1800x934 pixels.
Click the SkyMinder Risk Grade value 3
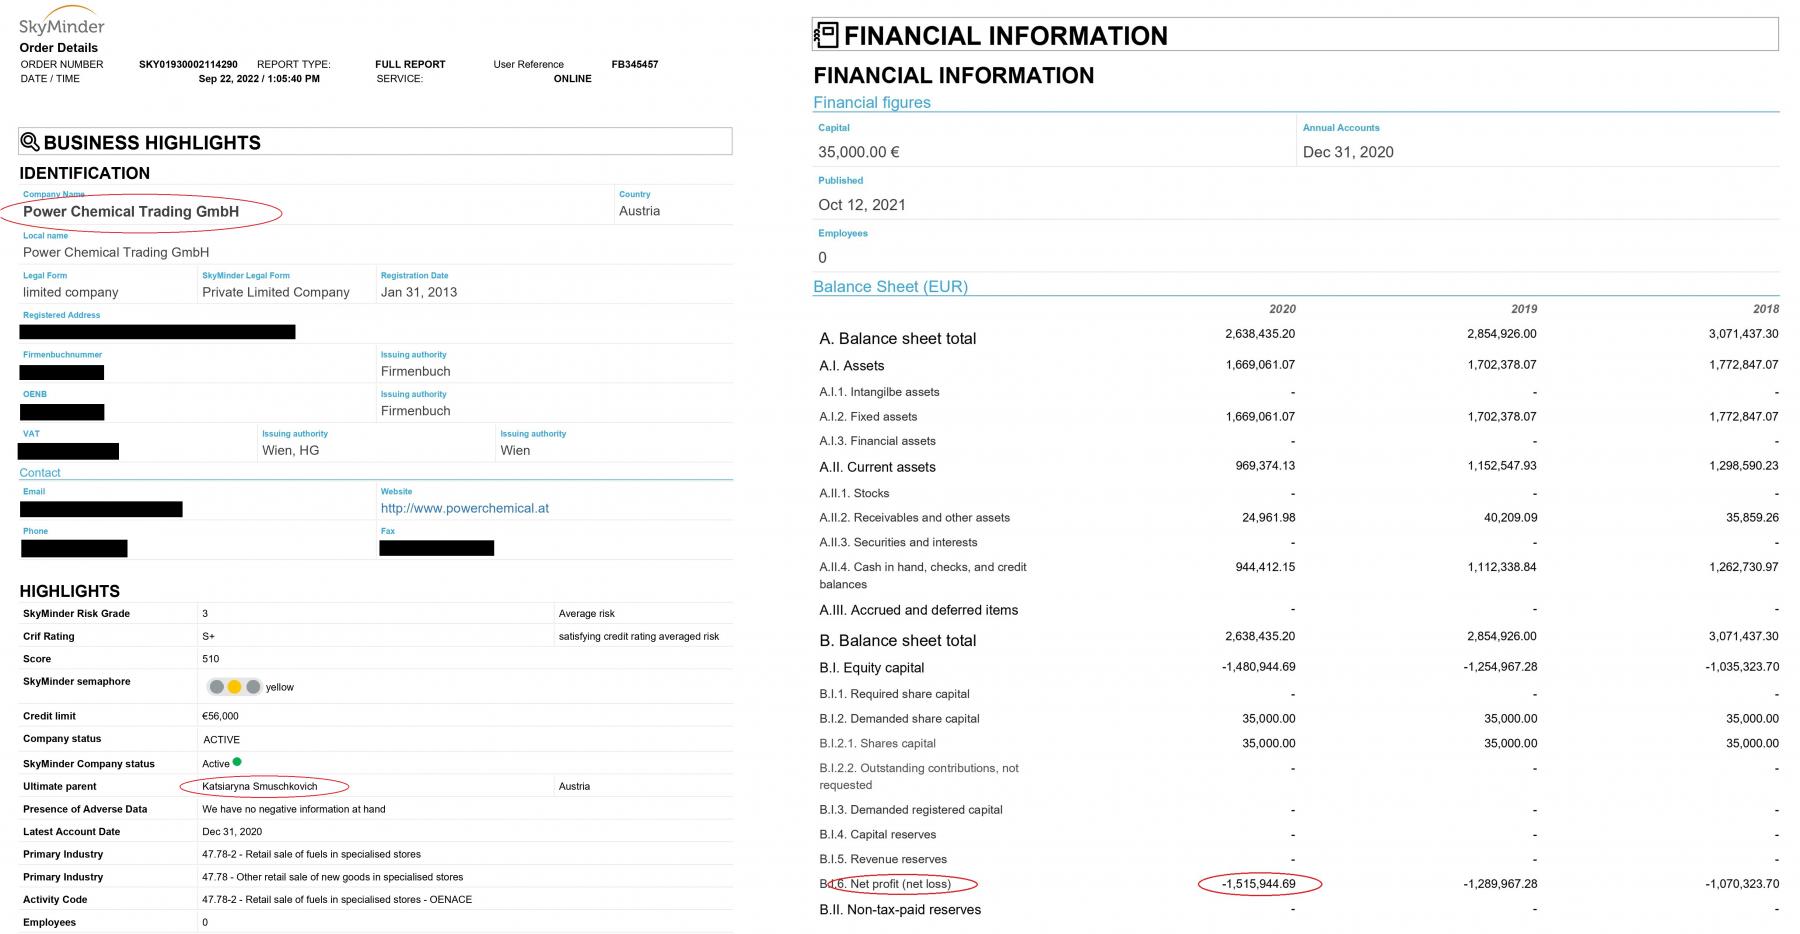(205, 613)
